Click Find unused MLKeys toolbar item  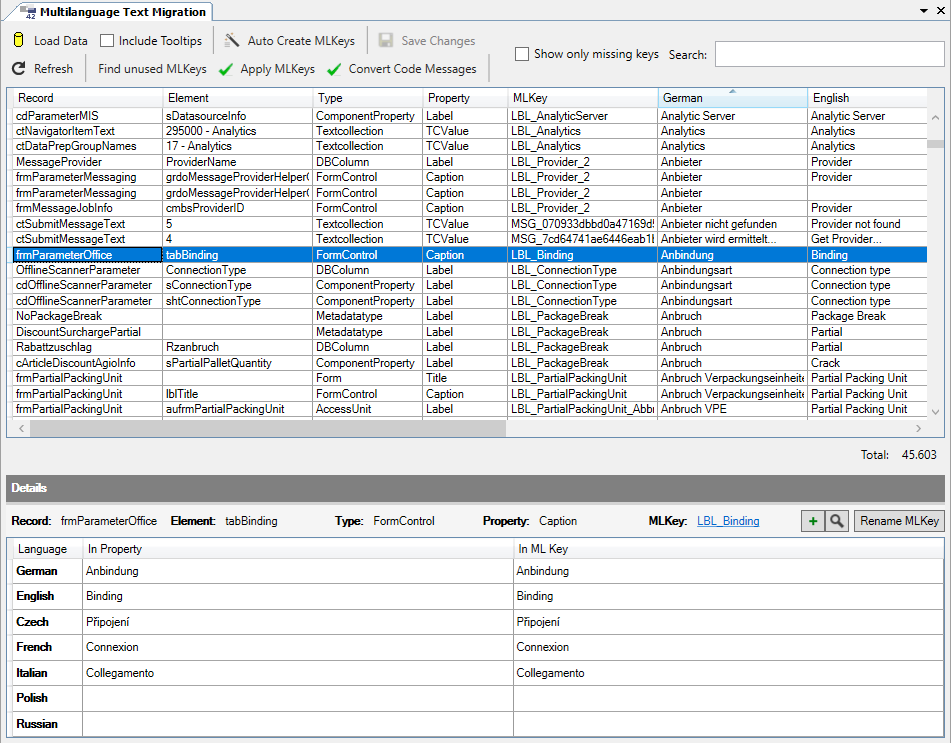152,69
